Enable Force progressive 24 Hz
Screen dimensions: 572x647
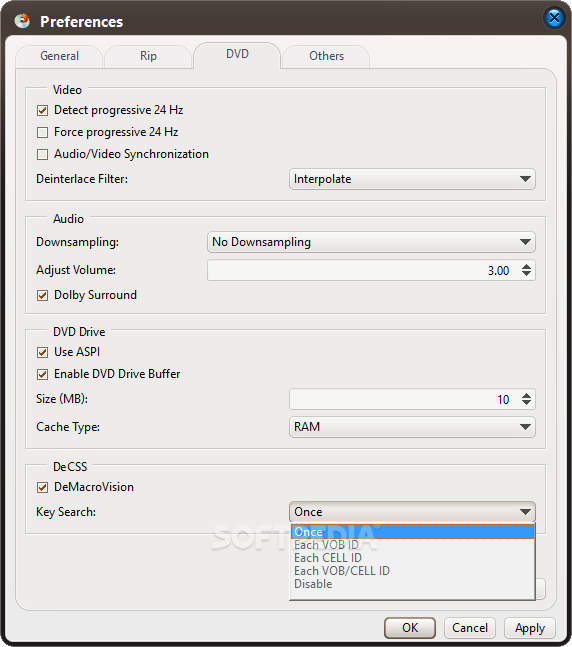(42, 132)
